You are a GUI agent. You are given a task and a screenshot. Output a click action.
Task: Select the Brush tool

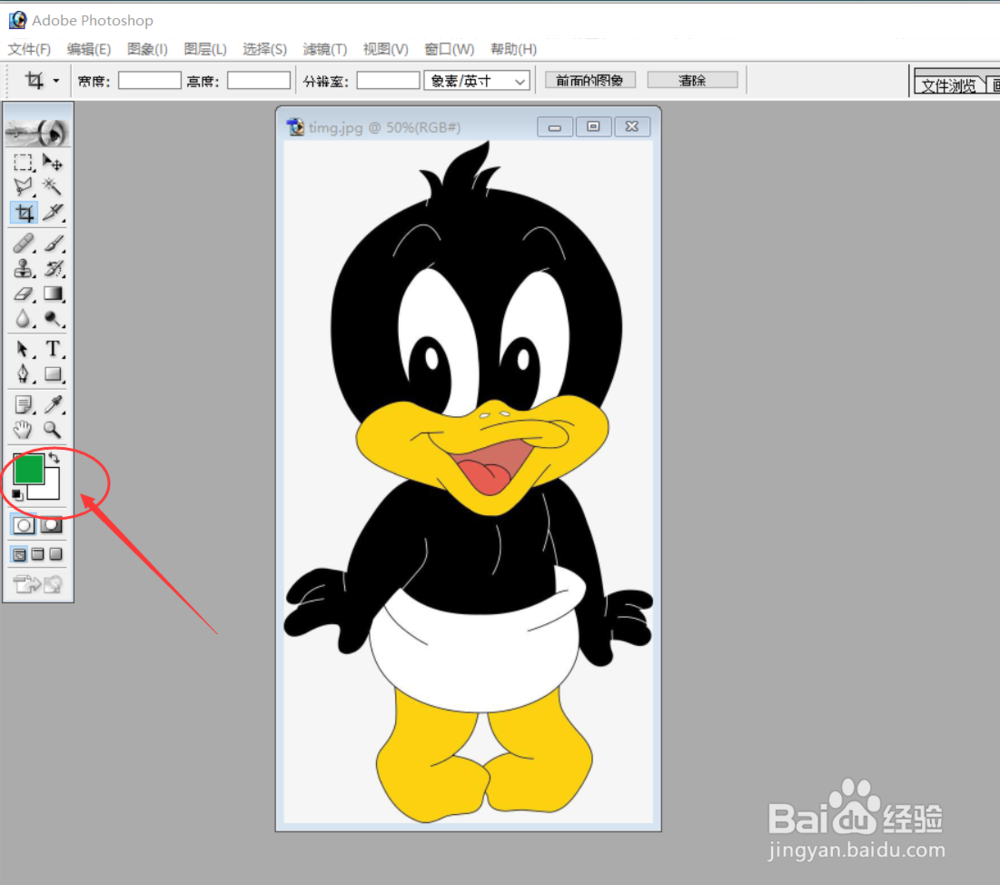(53, 243)
